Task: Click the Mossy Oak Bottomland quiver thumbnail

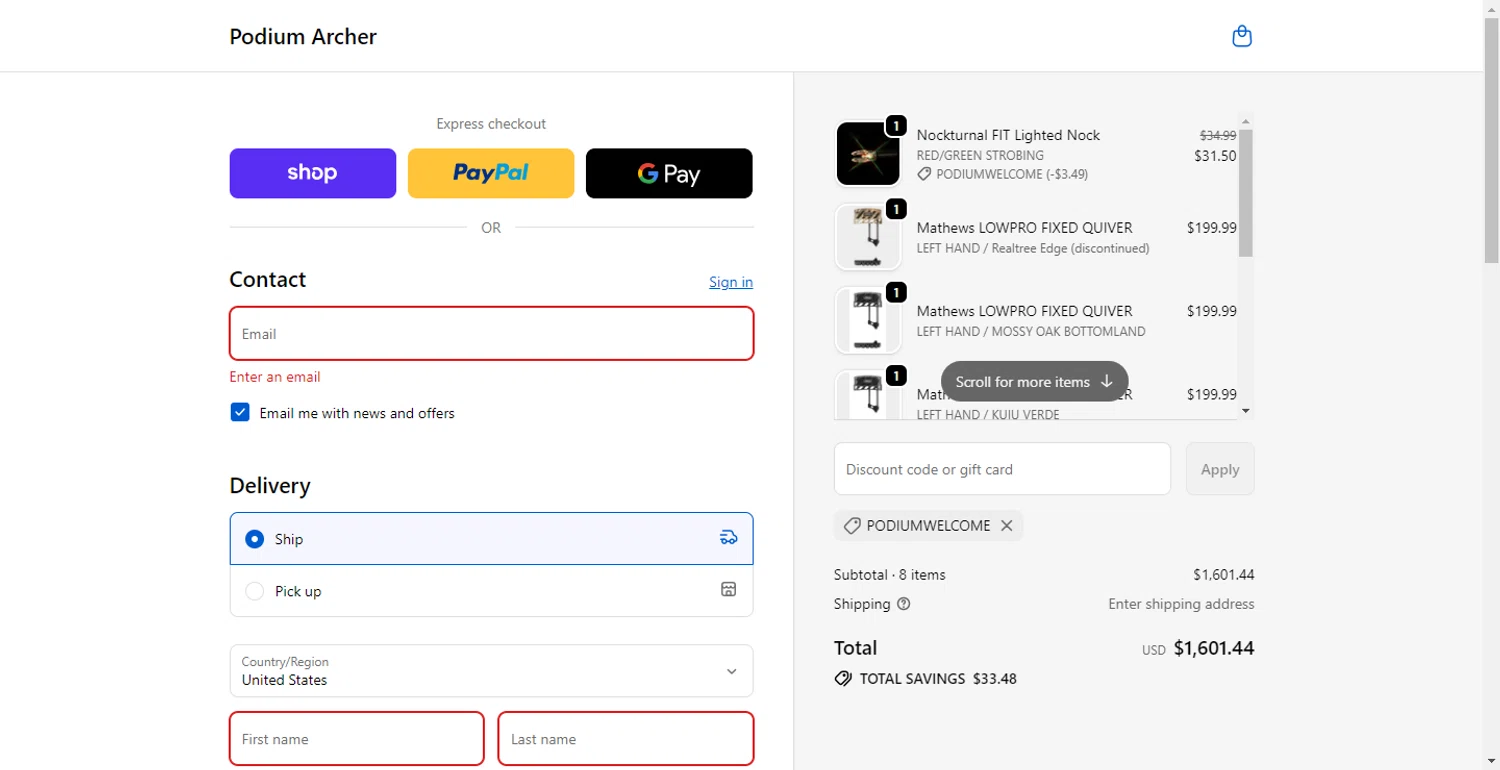Action: 868,320
